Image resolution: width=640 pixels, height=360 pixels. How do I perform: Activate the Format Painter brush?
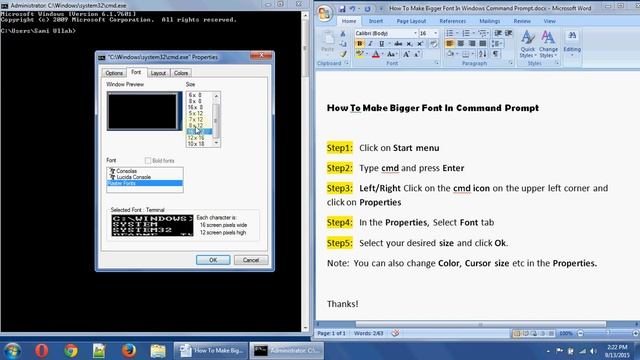(x=343, y=53)
